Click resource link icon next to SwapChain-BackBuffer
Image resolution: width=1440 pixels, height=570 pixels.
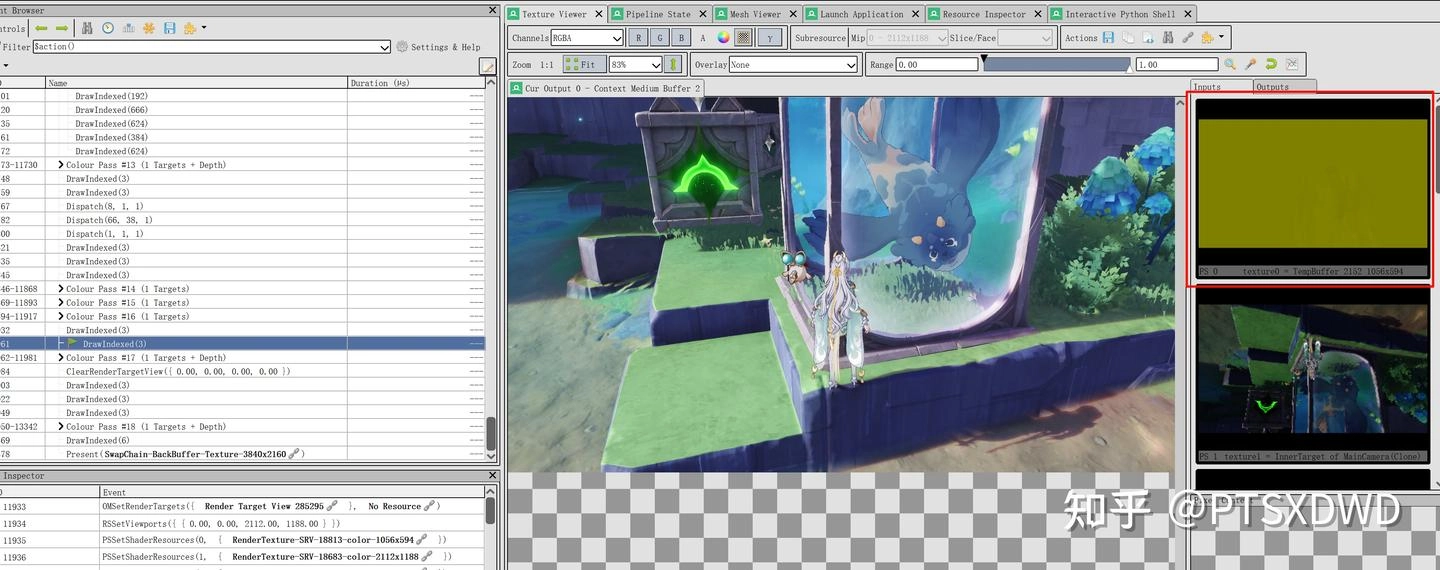pyautogui.click(x=295, y=454)
